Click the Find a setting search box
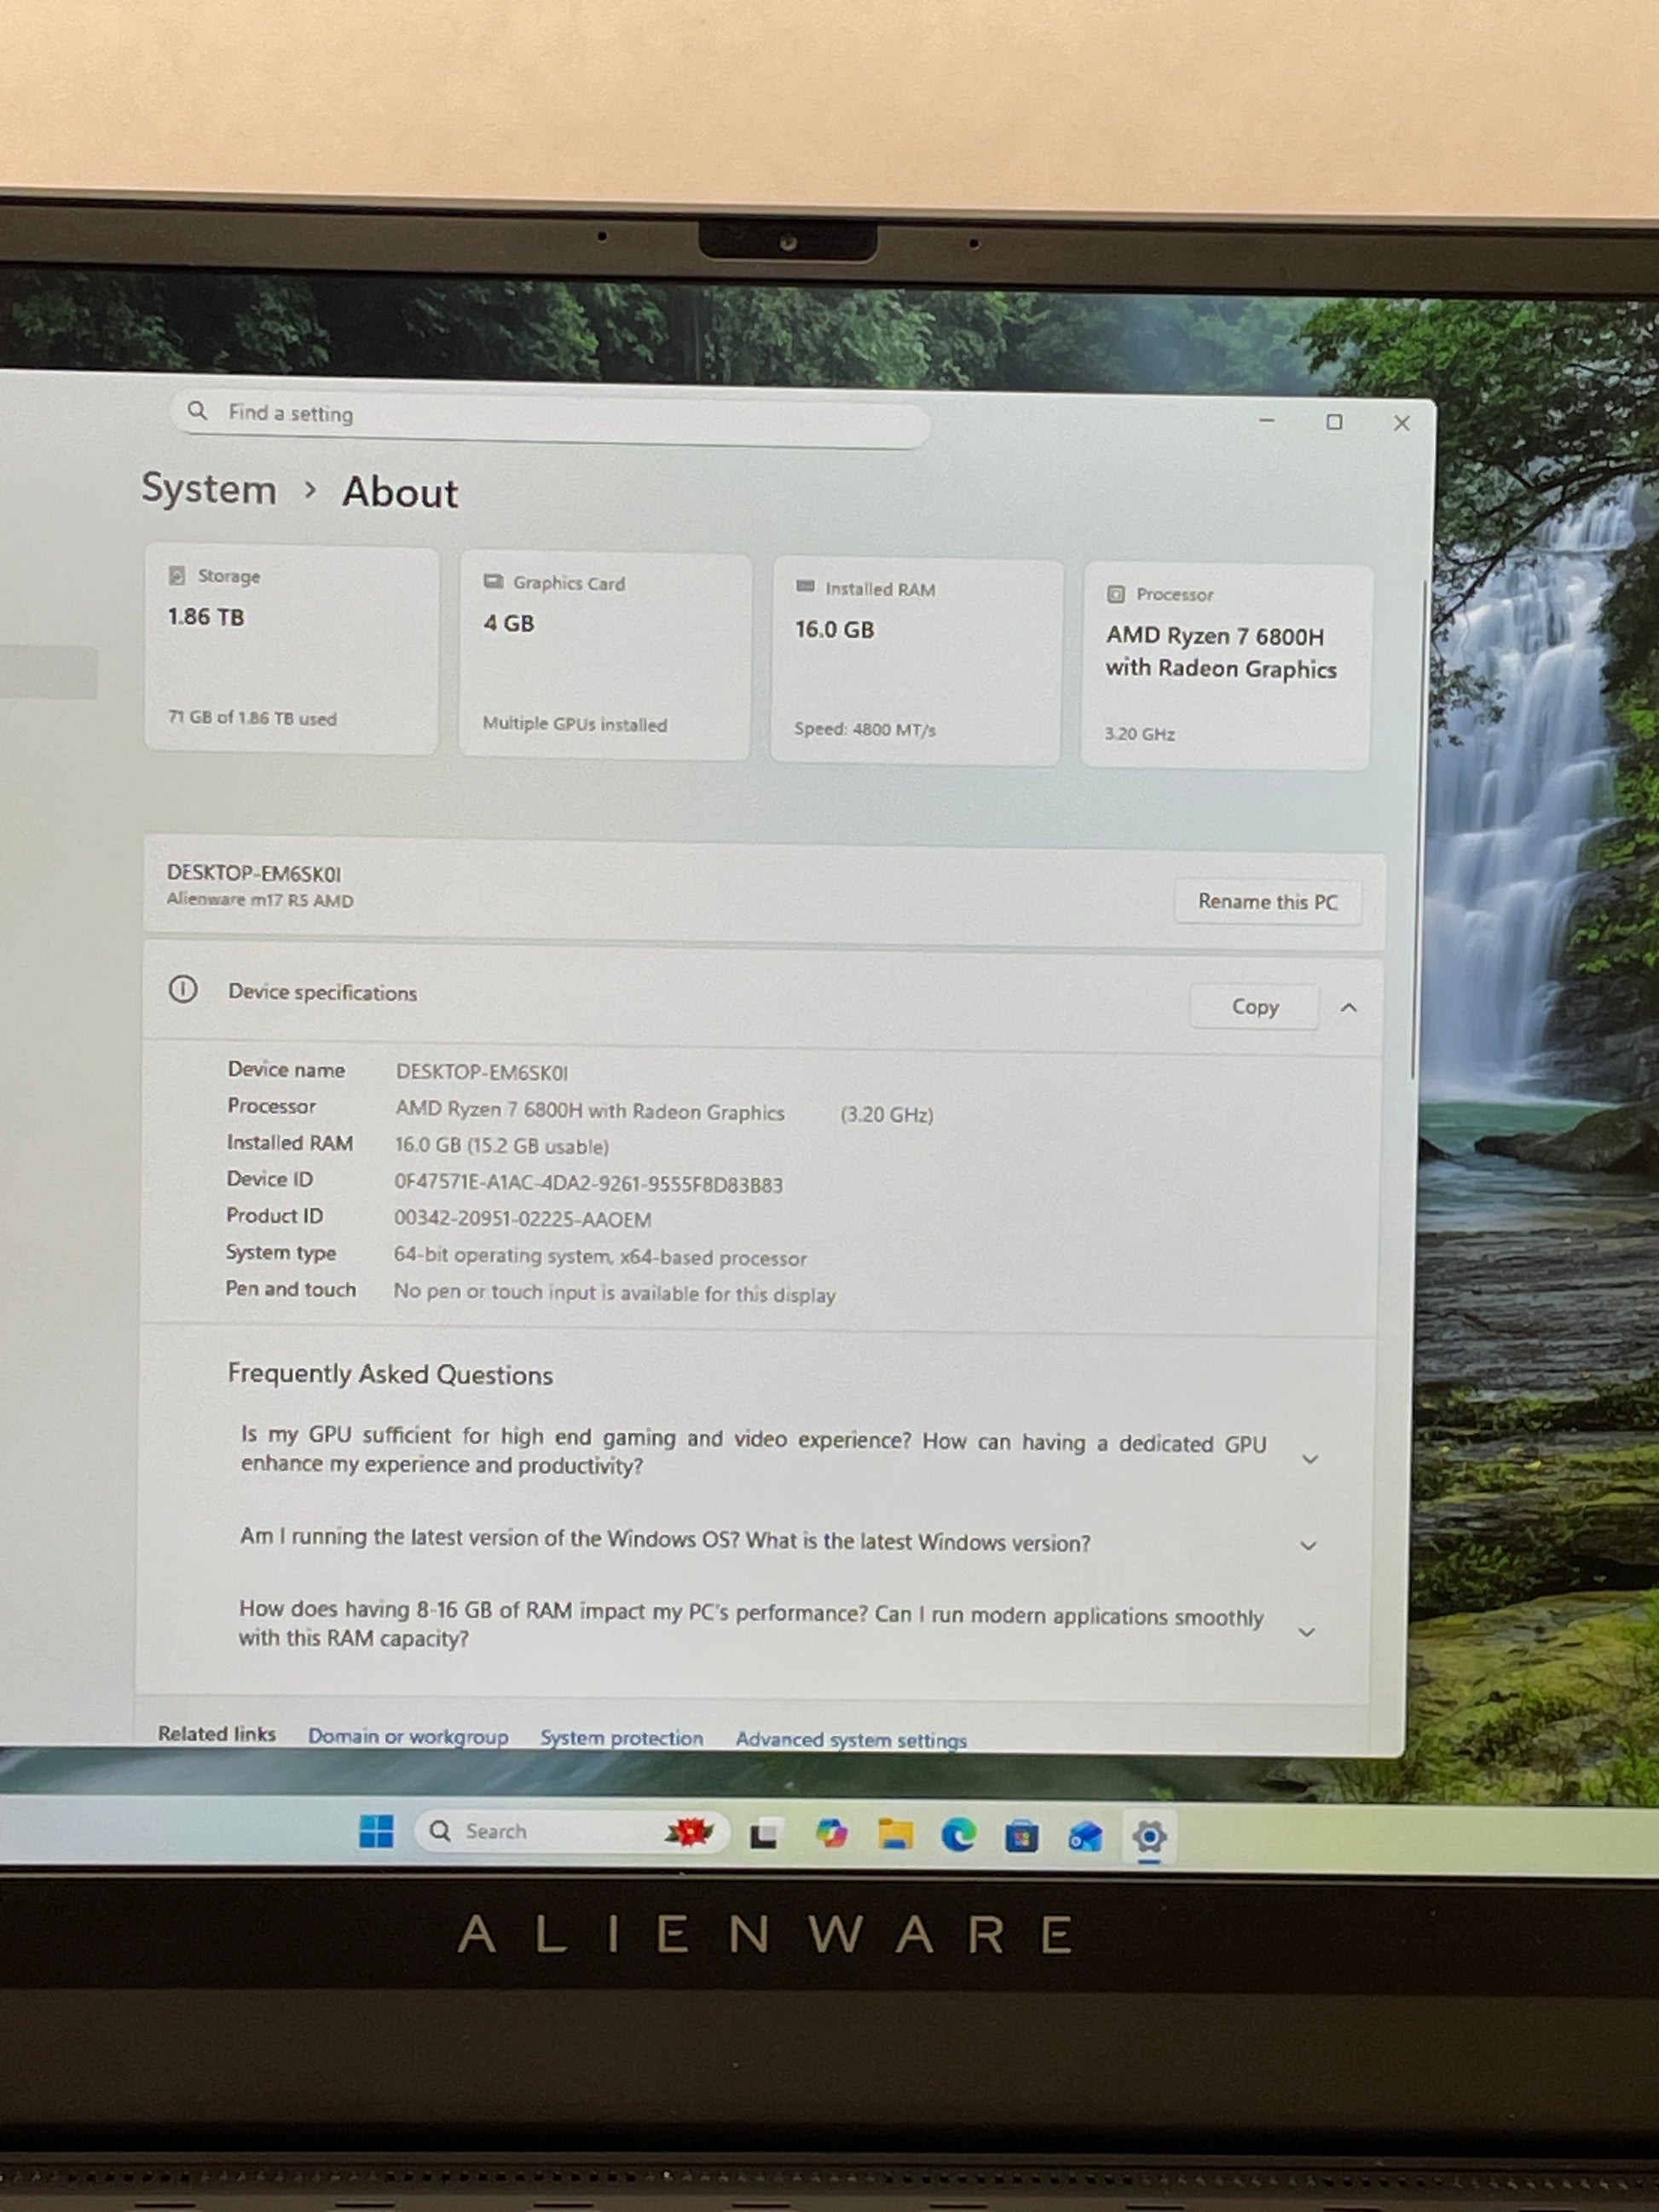This screenshot has width=1659, height=2212. [x=550, y=414]
